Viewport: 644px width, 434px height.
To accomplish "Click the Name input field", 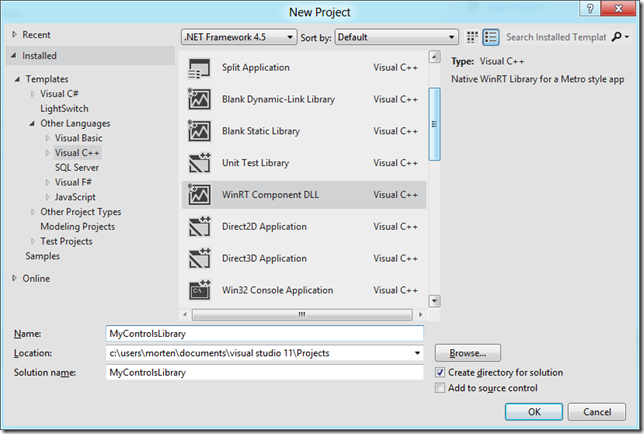I will (x=264, y=333).
